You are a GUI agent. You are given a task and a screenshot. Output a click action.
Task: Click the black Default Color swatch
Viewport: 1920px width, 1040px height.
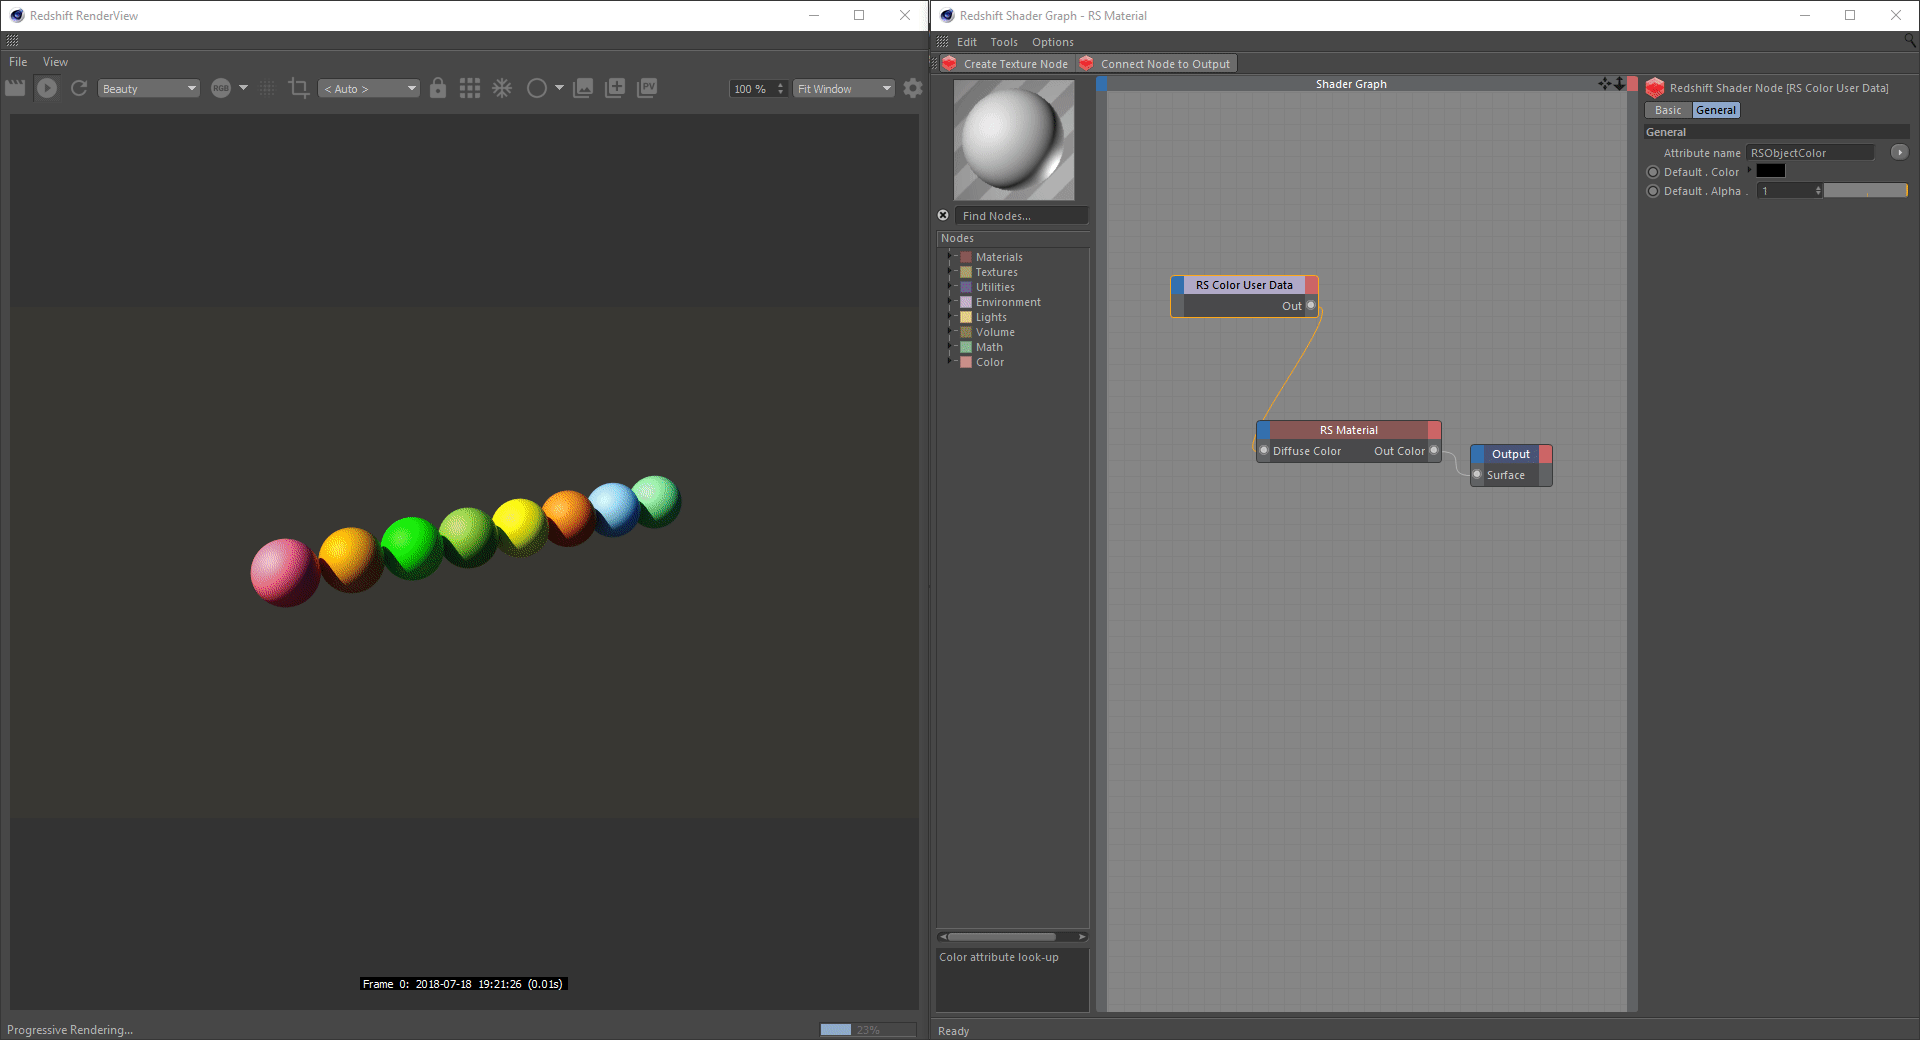tap(1770, 171)
